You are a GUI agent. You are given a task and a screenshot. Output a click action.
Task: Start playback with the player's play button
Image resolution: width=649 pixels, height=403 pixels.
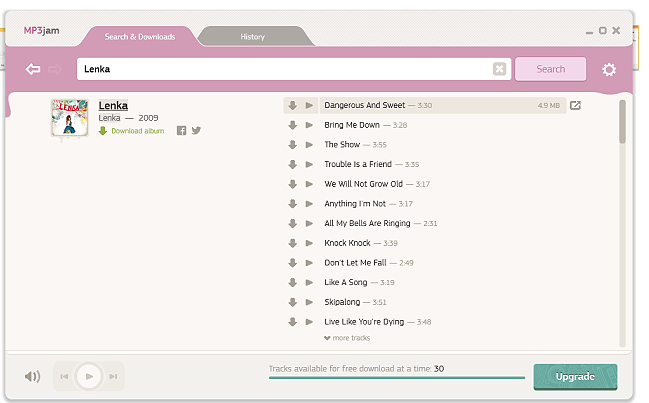click(89, 377)
